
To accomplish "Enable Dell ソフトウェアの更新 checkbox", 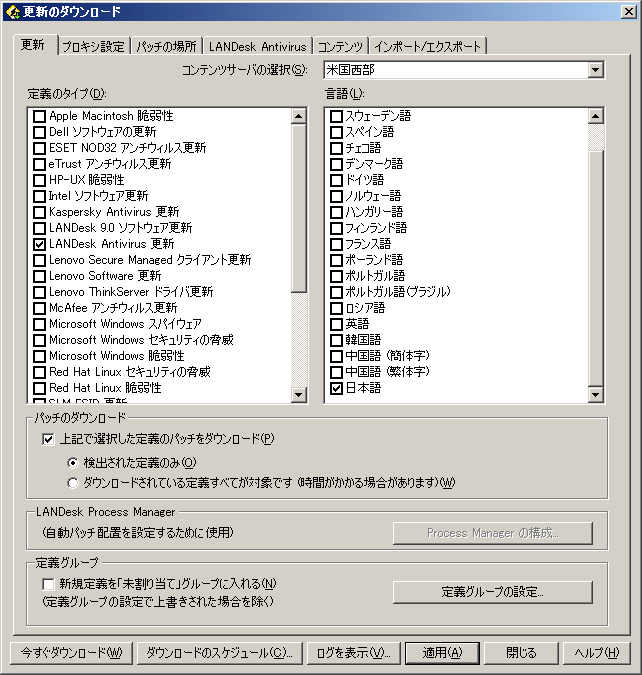I will click(39, 132).
